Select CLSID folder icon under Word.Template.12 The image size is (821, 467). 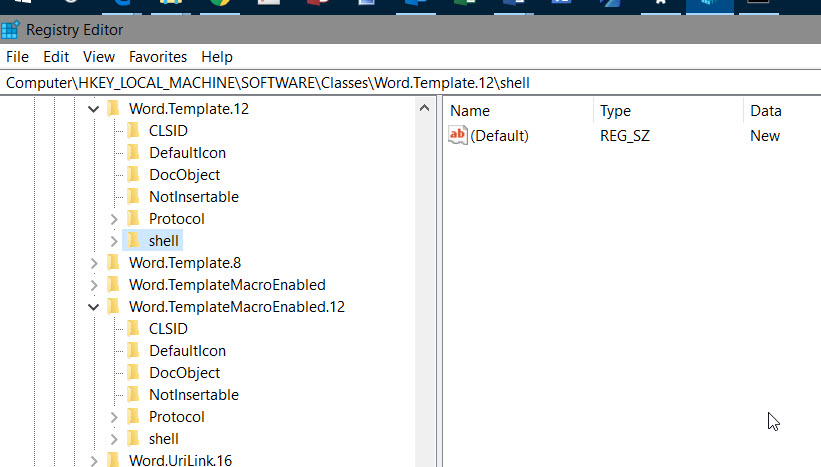[x=133, y=130]
